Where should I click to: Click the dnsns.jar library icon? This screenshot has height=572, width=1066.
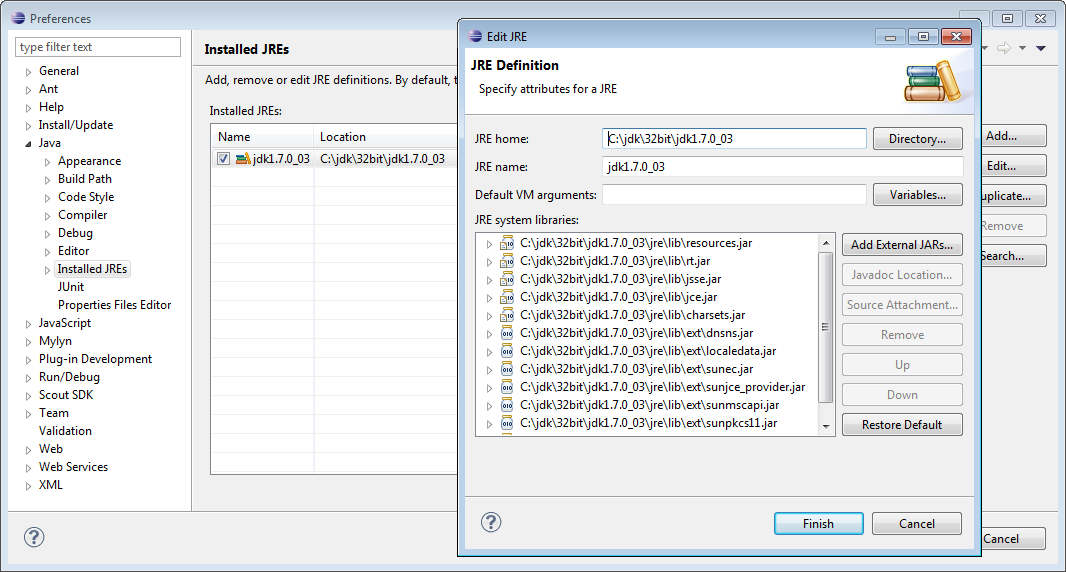pos(507,333)
